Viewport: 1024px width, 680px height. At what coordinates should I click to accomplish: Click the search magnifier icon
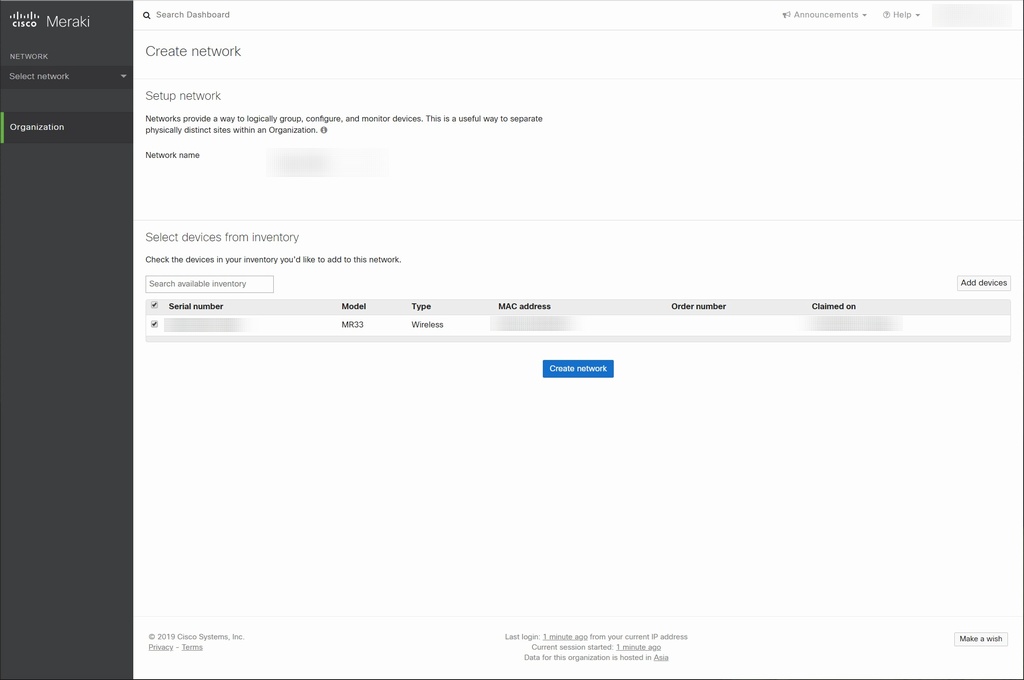(147, 15)
